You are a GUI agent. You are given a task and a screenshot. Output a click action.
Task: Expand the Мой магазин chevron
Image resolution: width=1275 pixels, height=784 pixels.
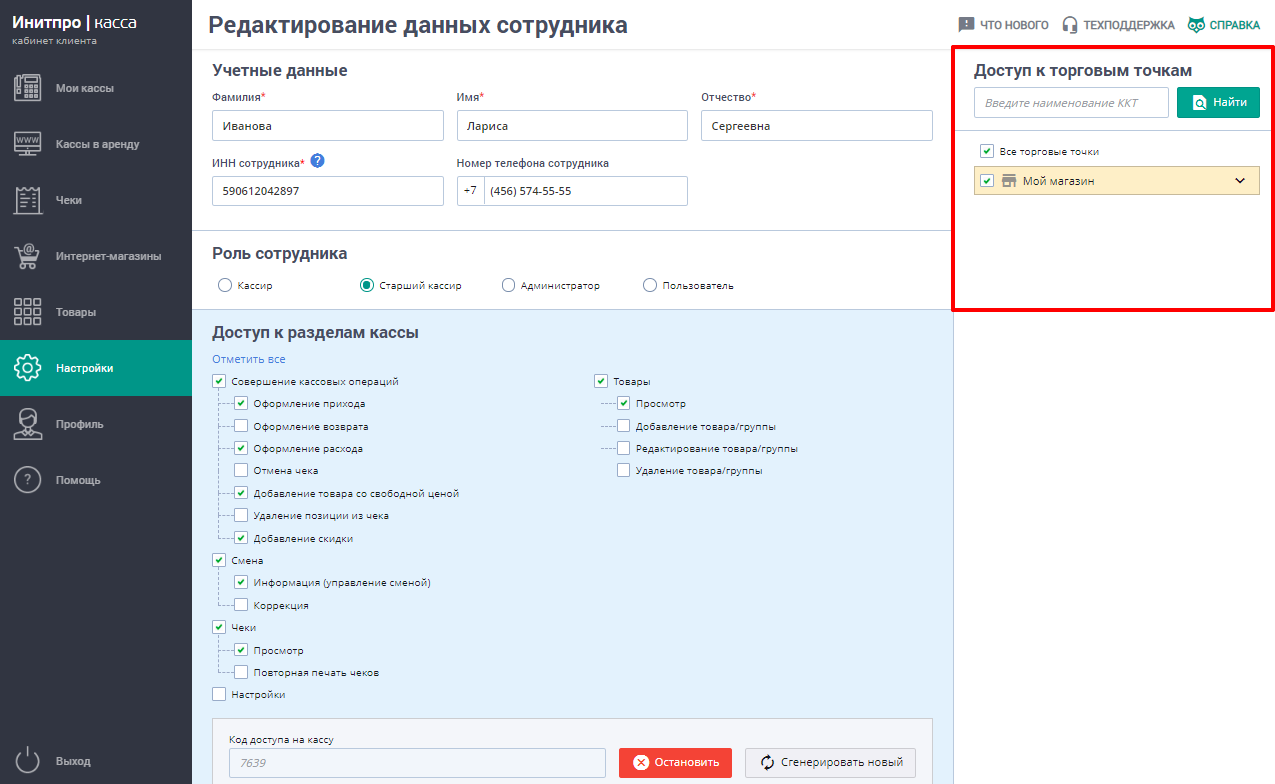1240,181
